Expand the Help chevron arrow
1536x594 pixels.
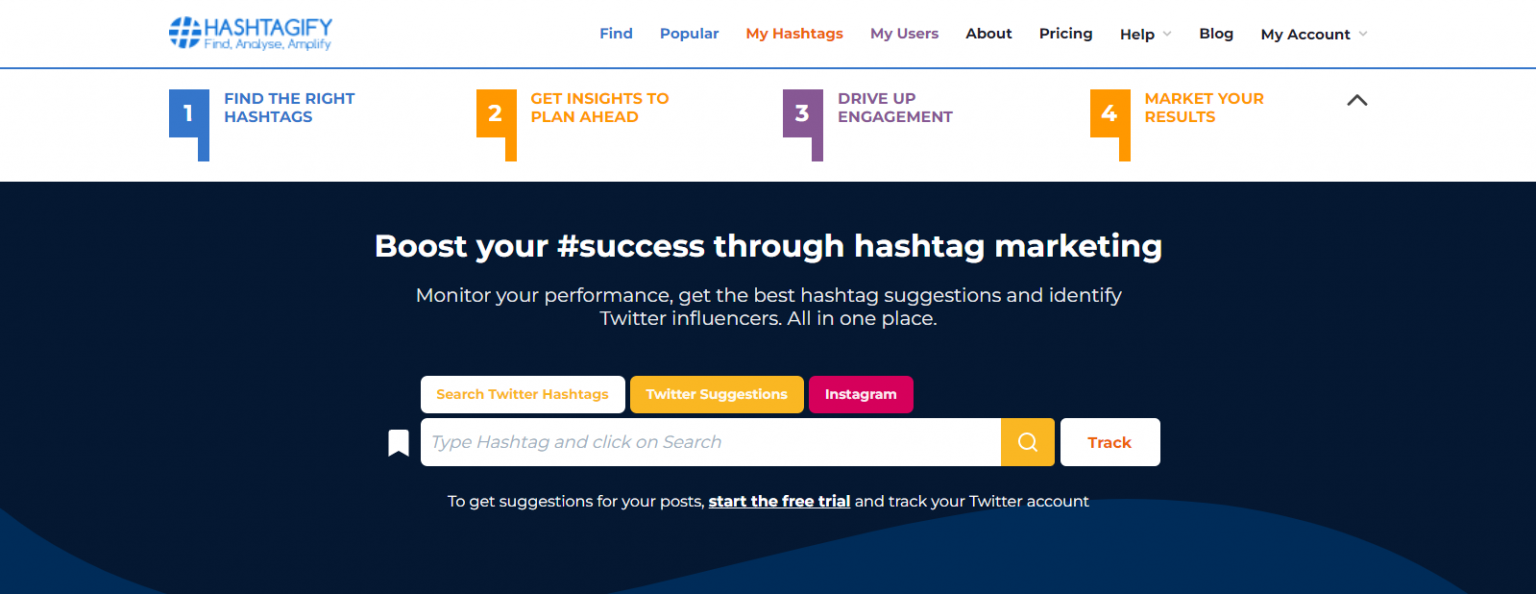(1166, 35)
